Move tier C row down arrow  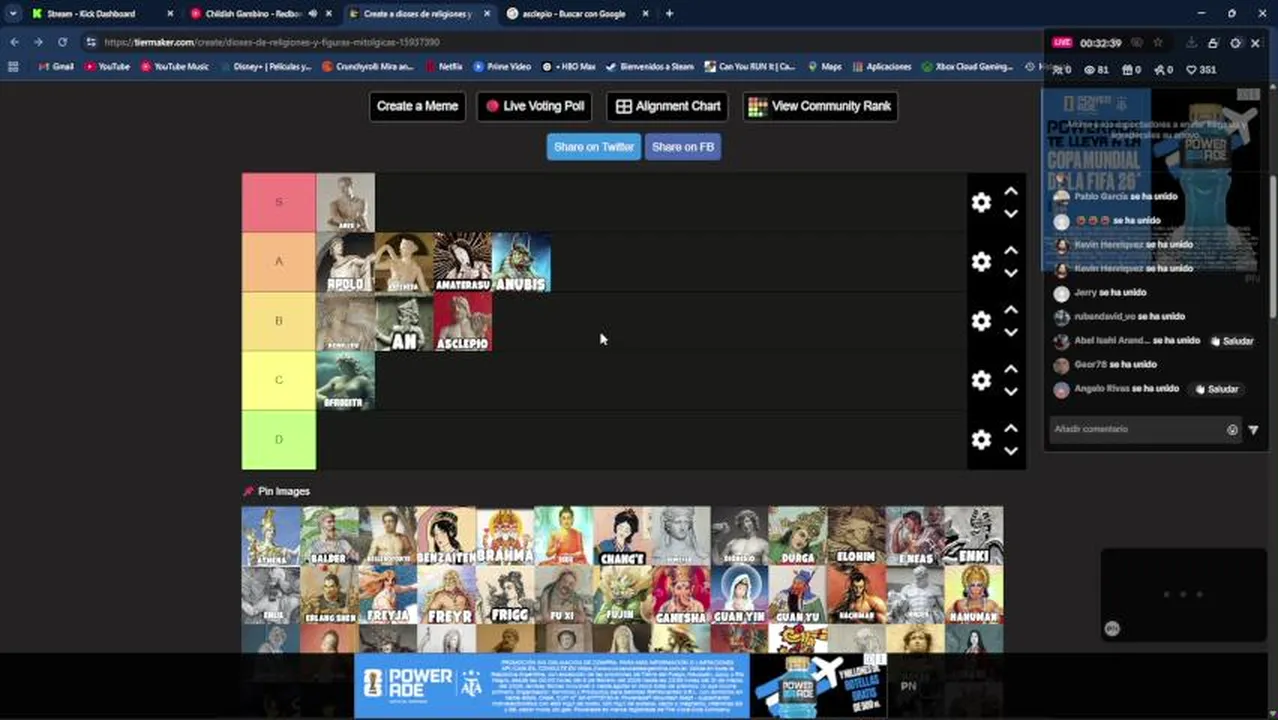click(1011, 391)
